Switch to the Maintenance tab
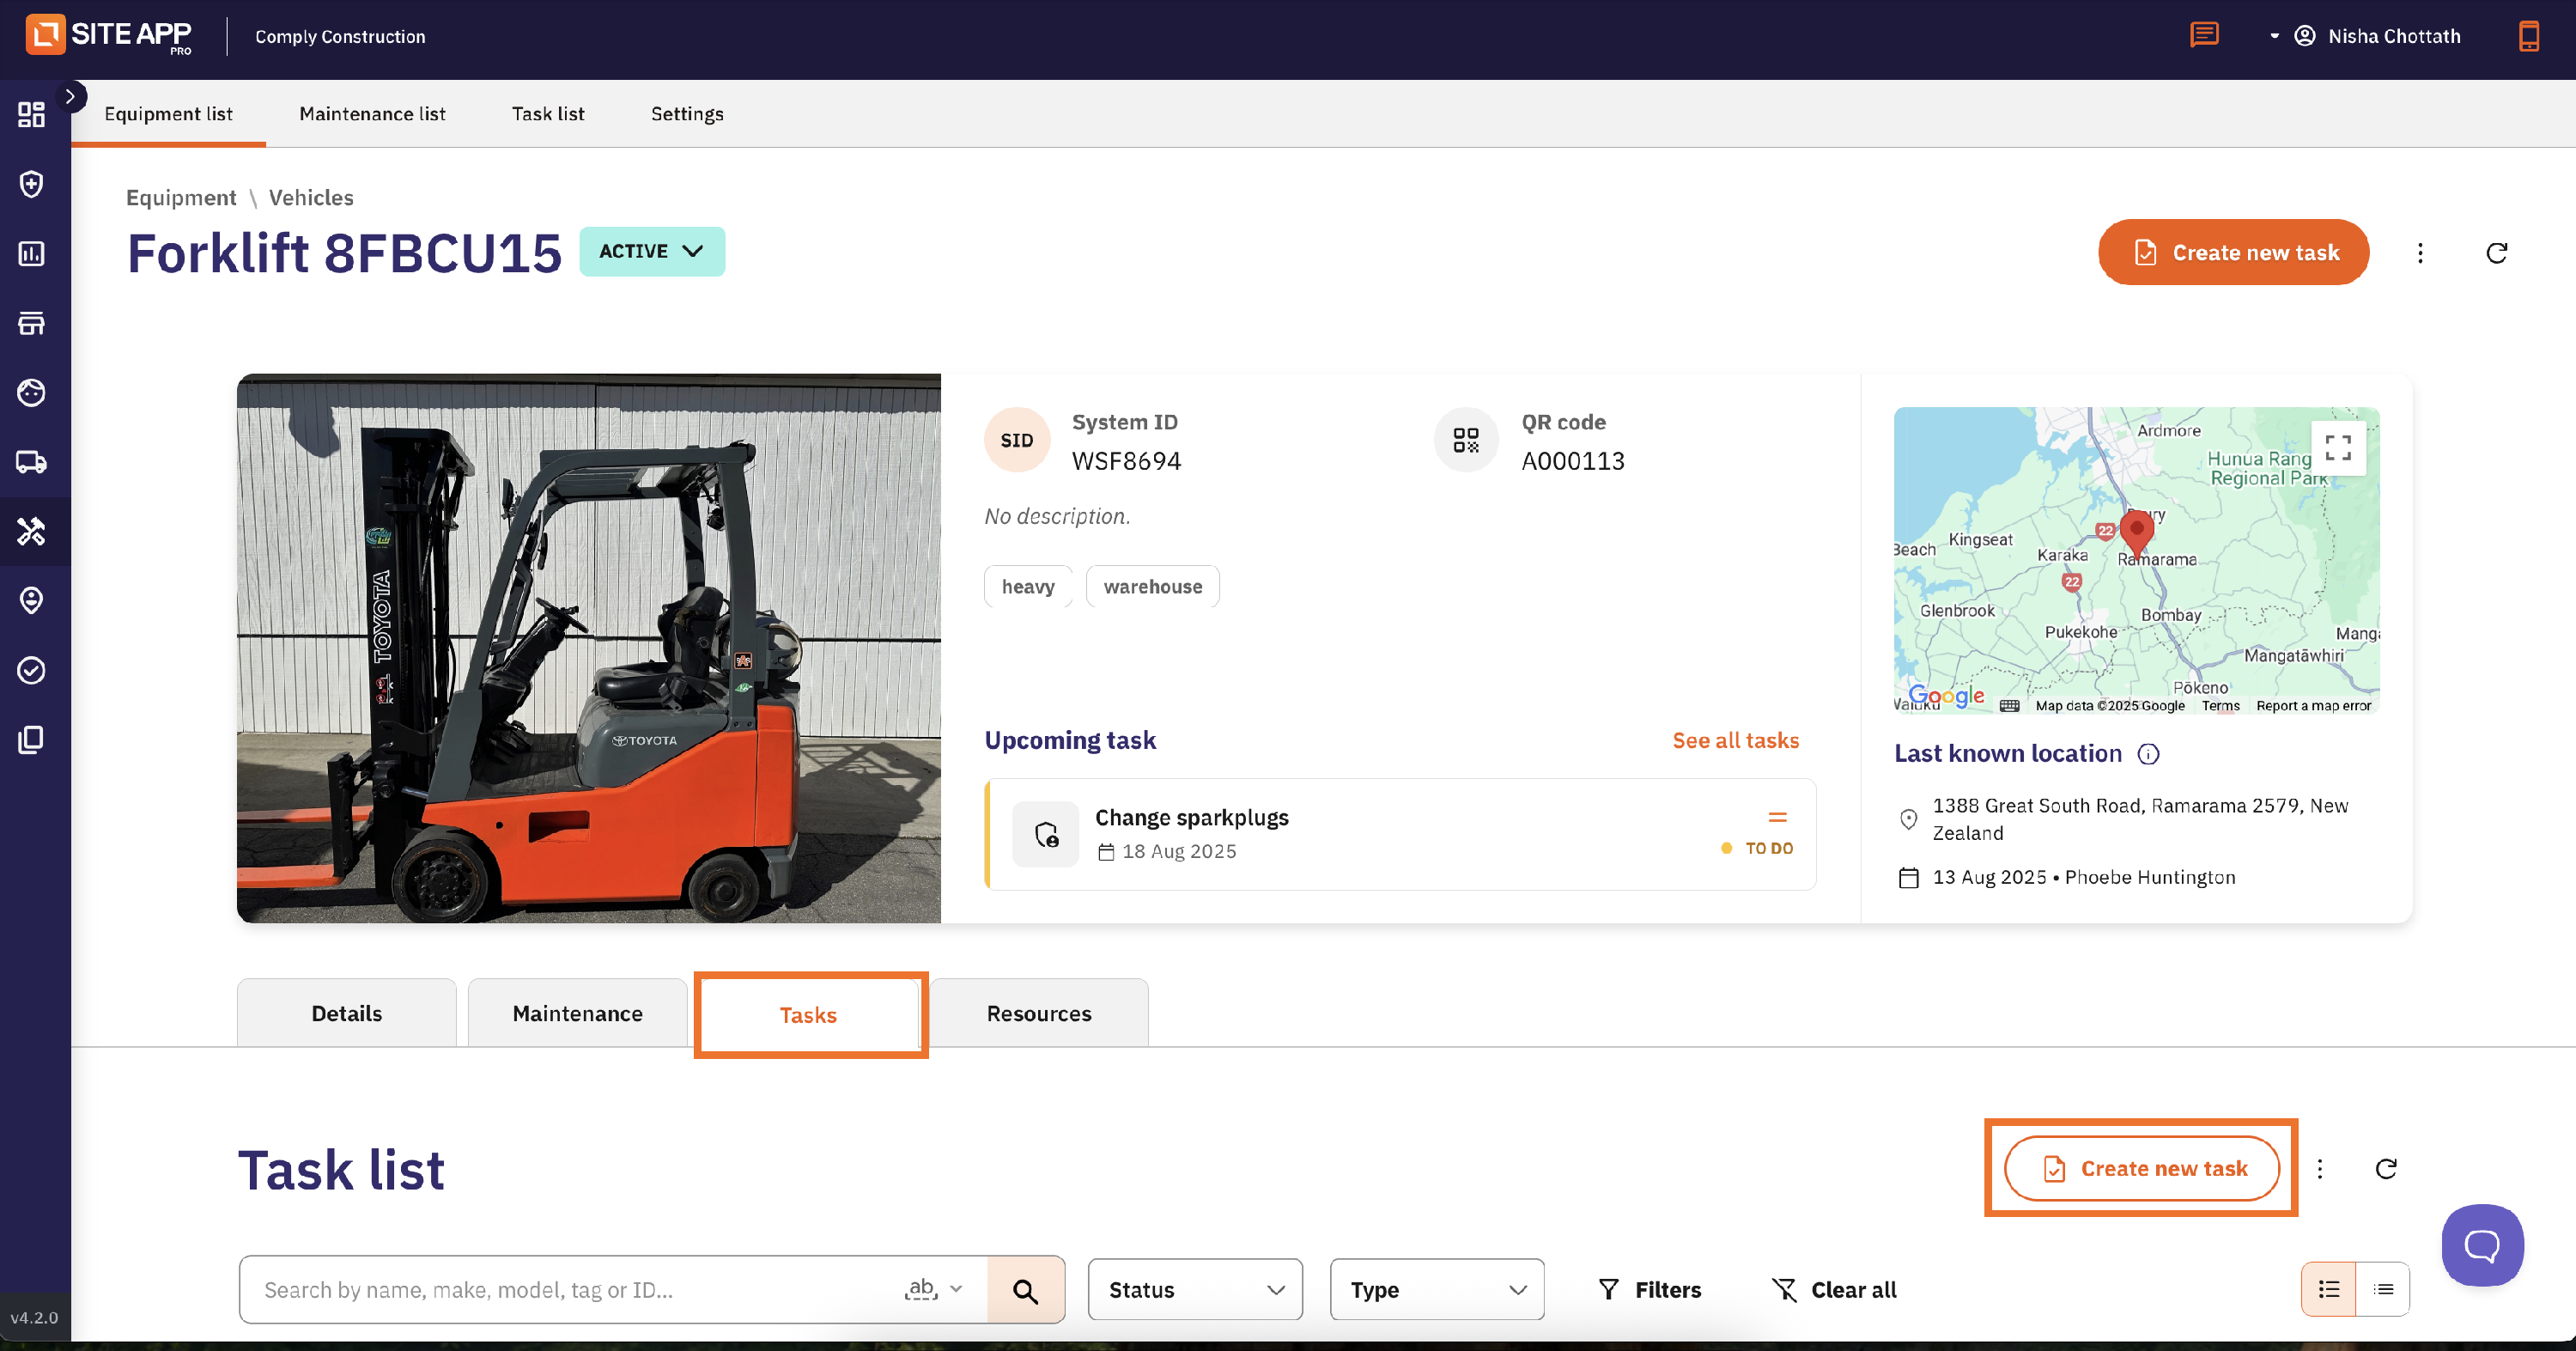Image resolution: width=2576 pixels, height=1351 pixels. (x=577, y=1013)
